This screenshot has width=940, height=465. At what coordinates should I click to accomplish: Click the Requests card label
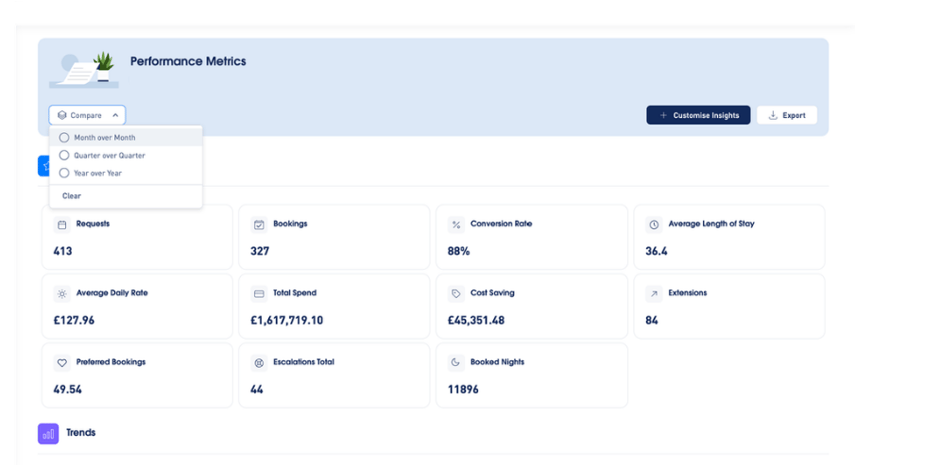[93, 224]
